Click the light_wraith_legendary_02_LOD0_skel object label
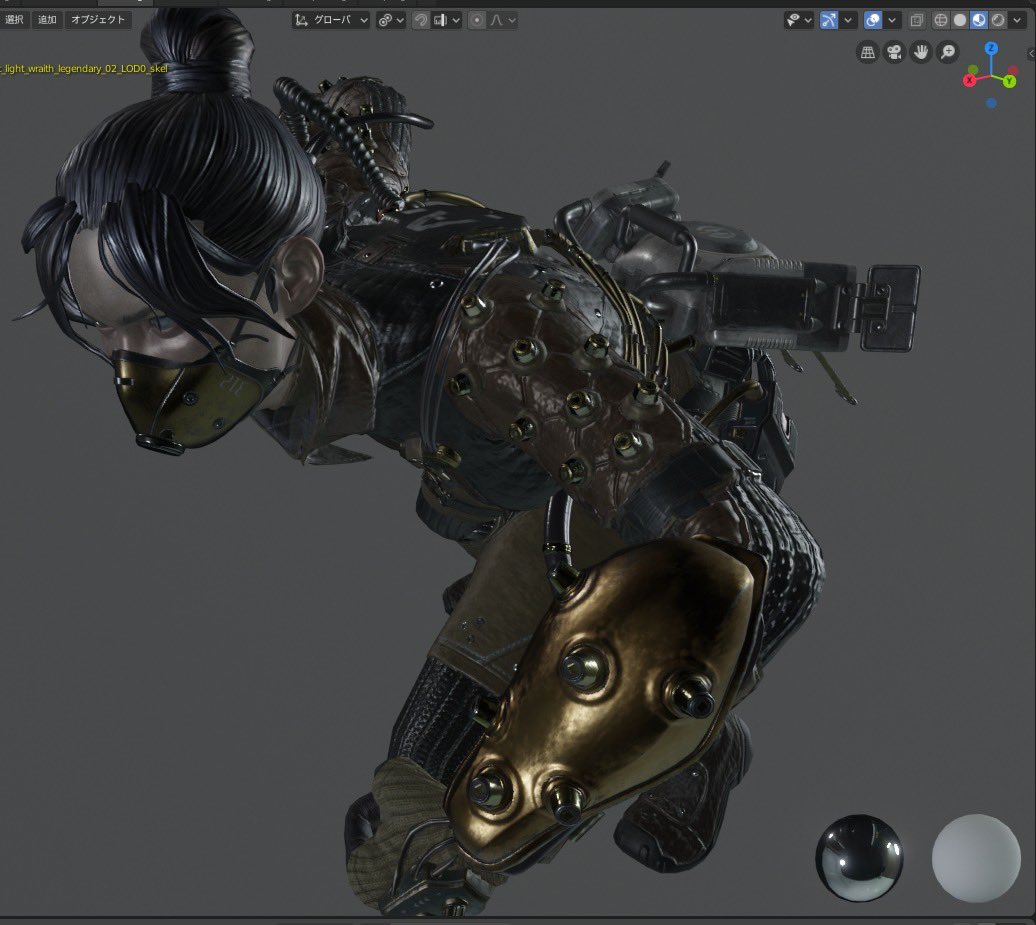The image size is (1036, 925). click(85, 69)
